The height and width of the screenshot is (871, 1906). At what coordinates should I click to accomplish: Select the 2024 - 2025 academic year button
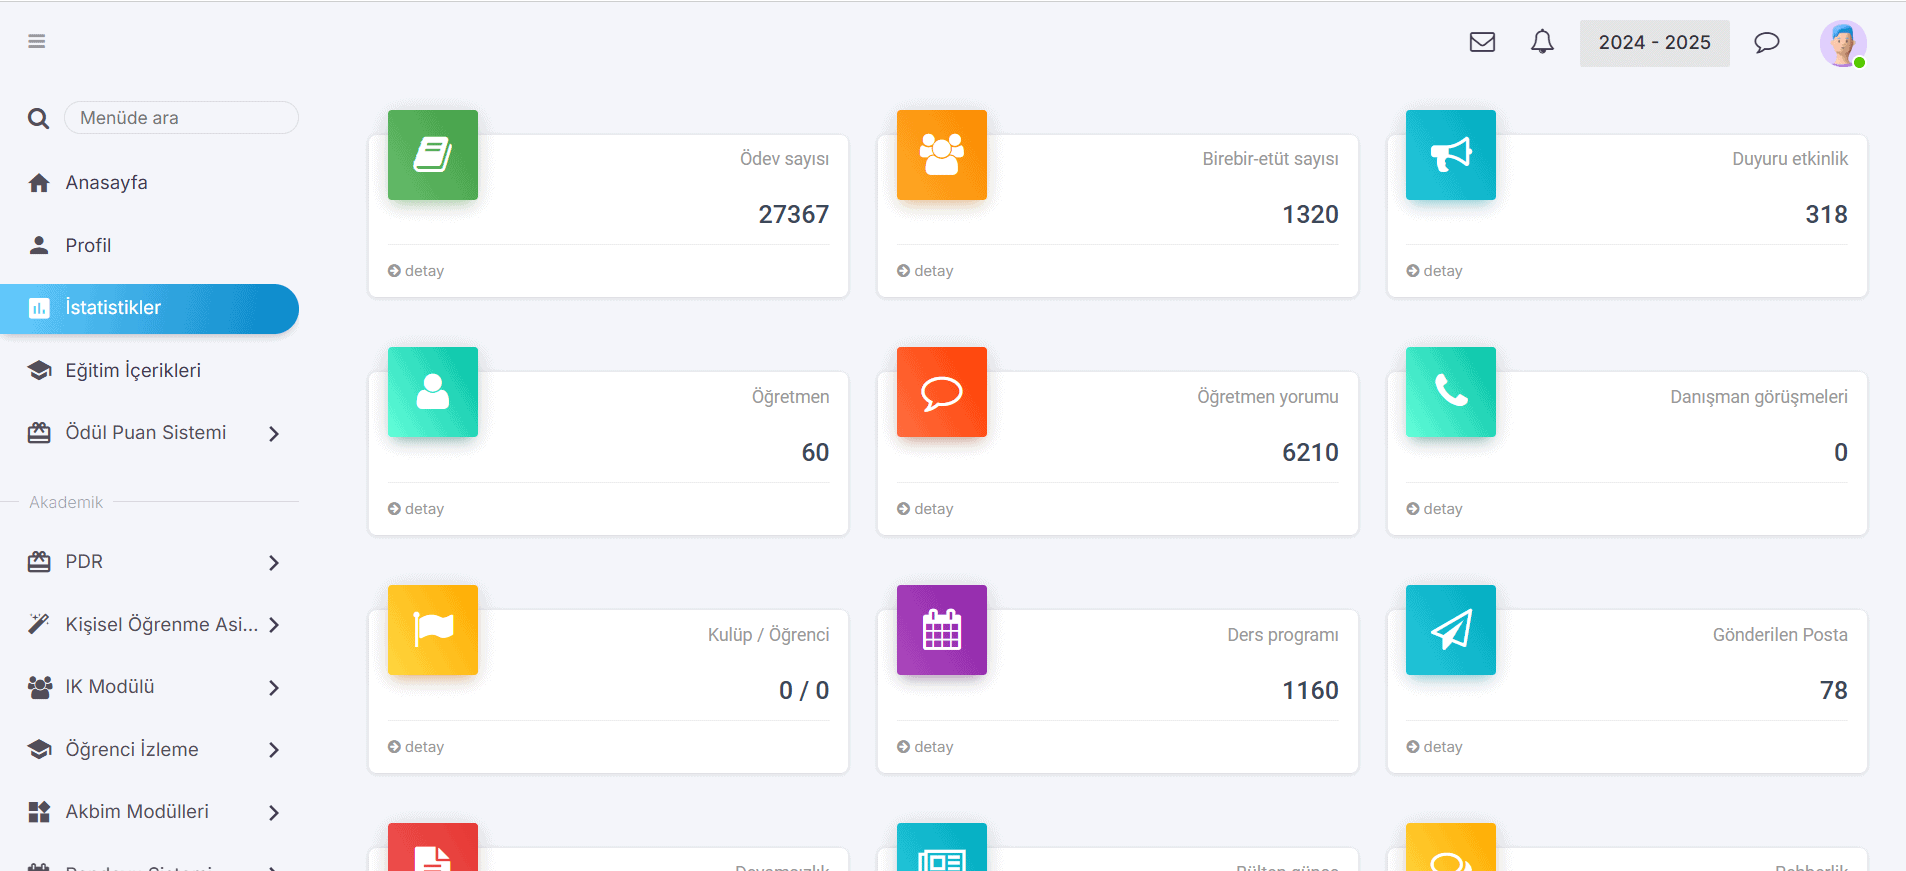[x=1655, y=43]
